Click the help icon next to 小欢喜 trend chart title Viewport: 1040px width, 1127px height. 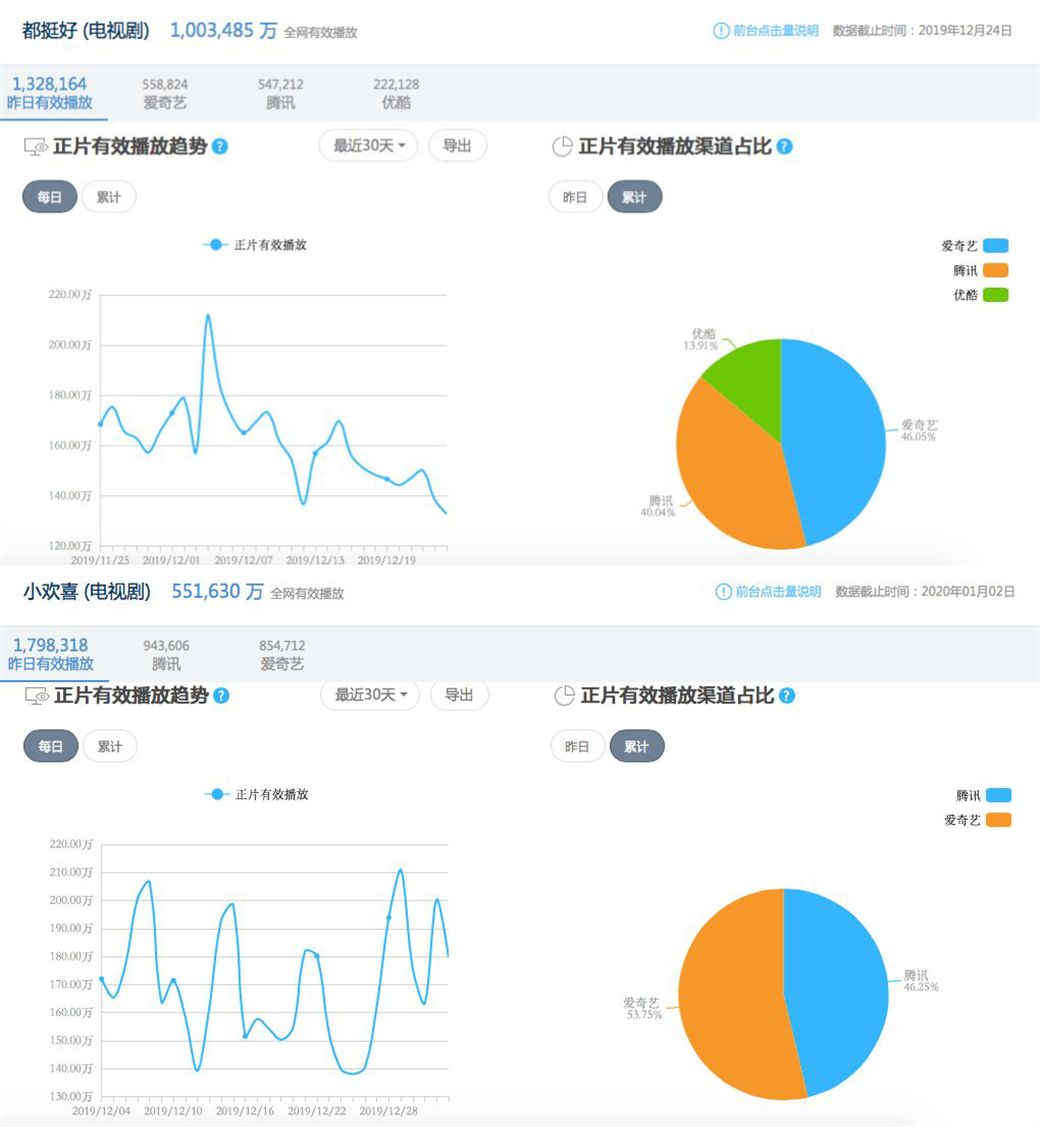tap(222, 697)
